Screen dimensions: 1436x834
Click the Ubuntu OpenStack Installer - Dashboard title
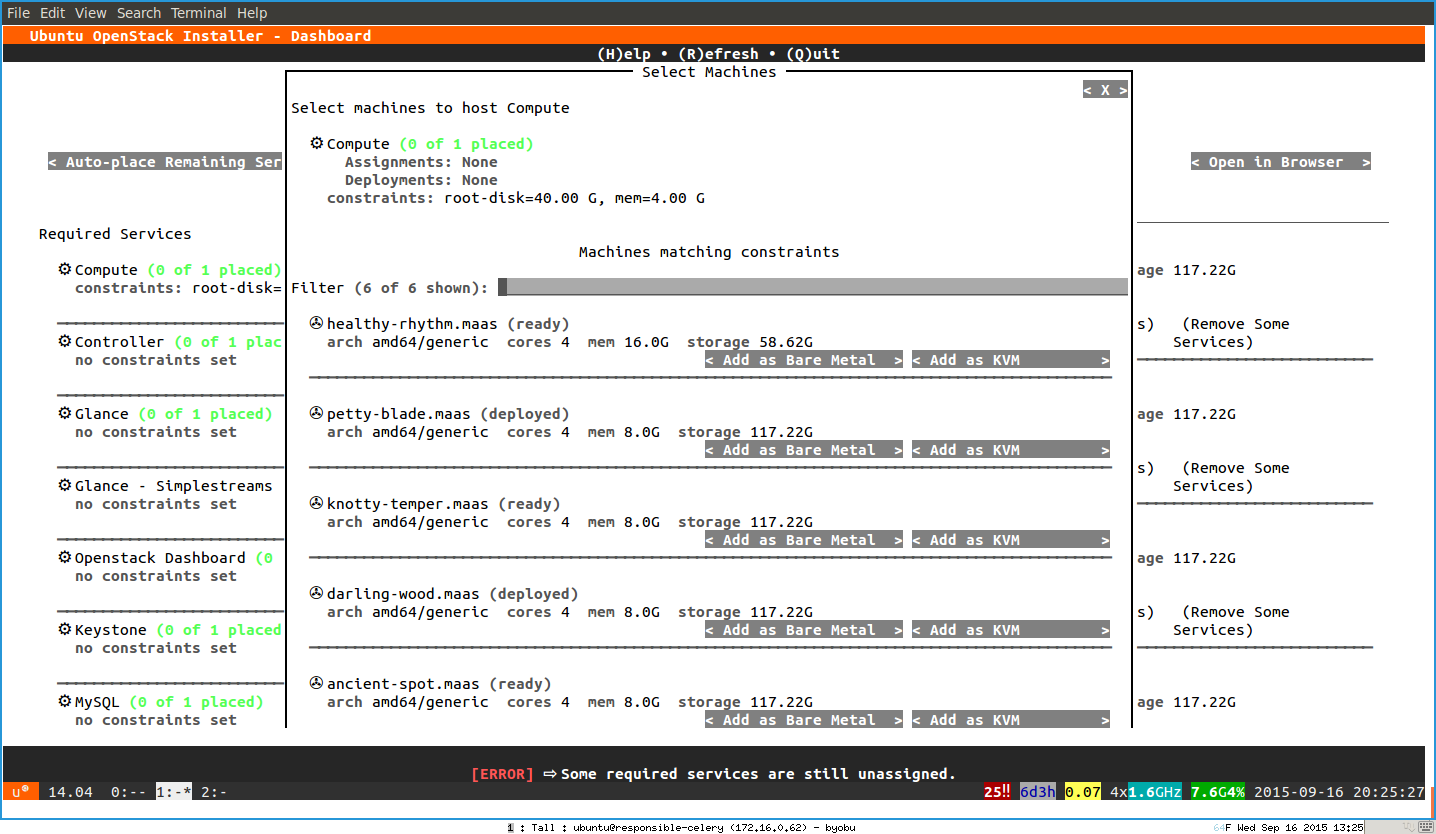coord(200,36)
